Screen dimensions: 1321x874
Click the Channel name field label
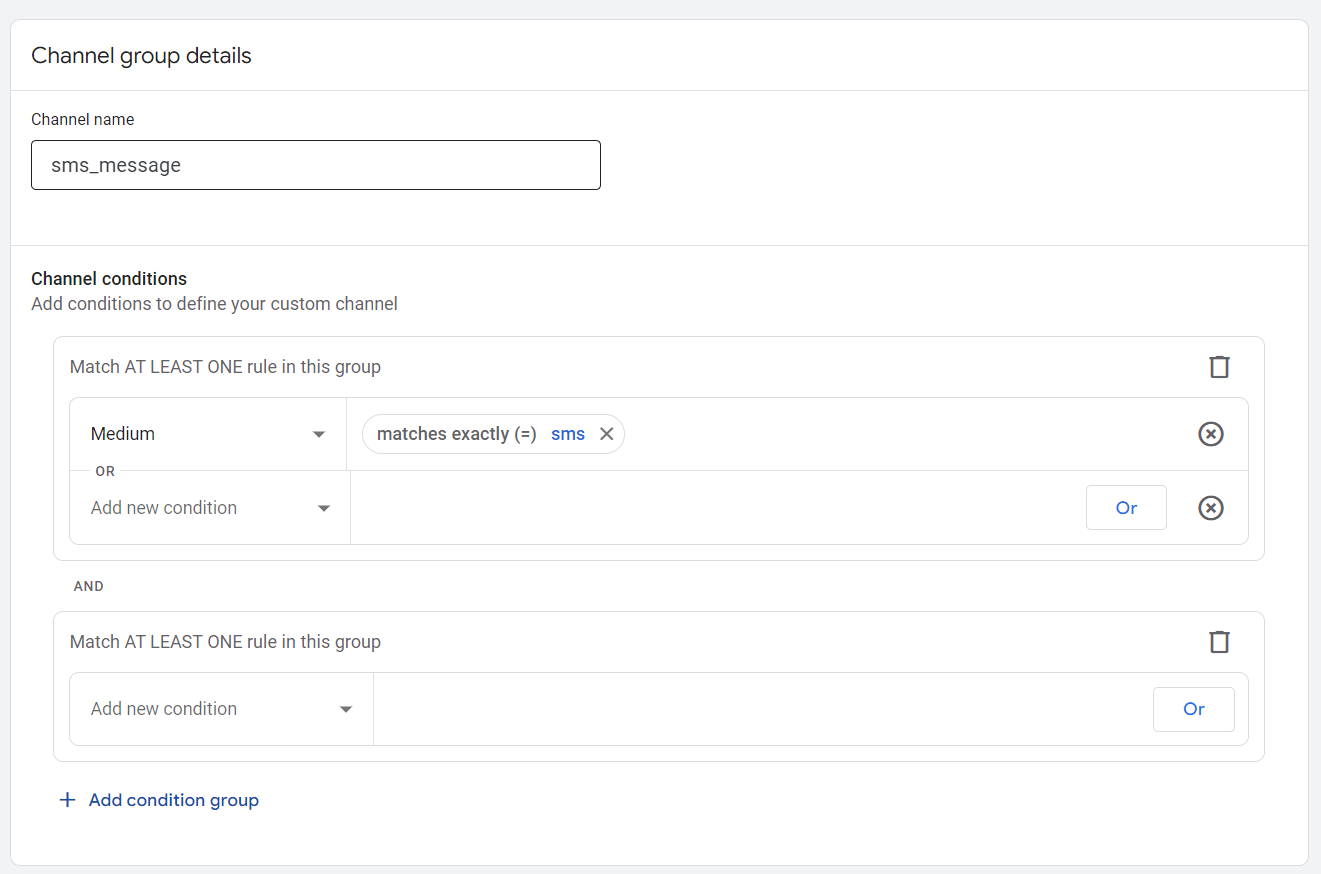point(83,119)
